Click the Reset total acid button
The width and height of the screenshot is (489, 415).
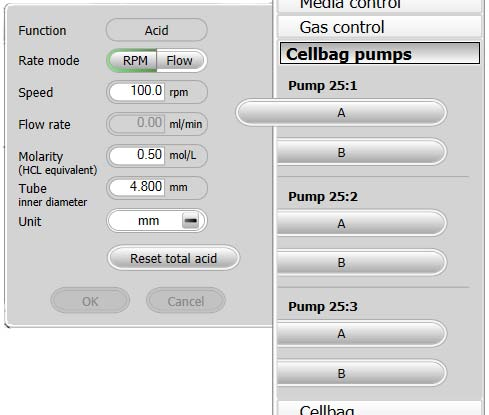(173, 258)
